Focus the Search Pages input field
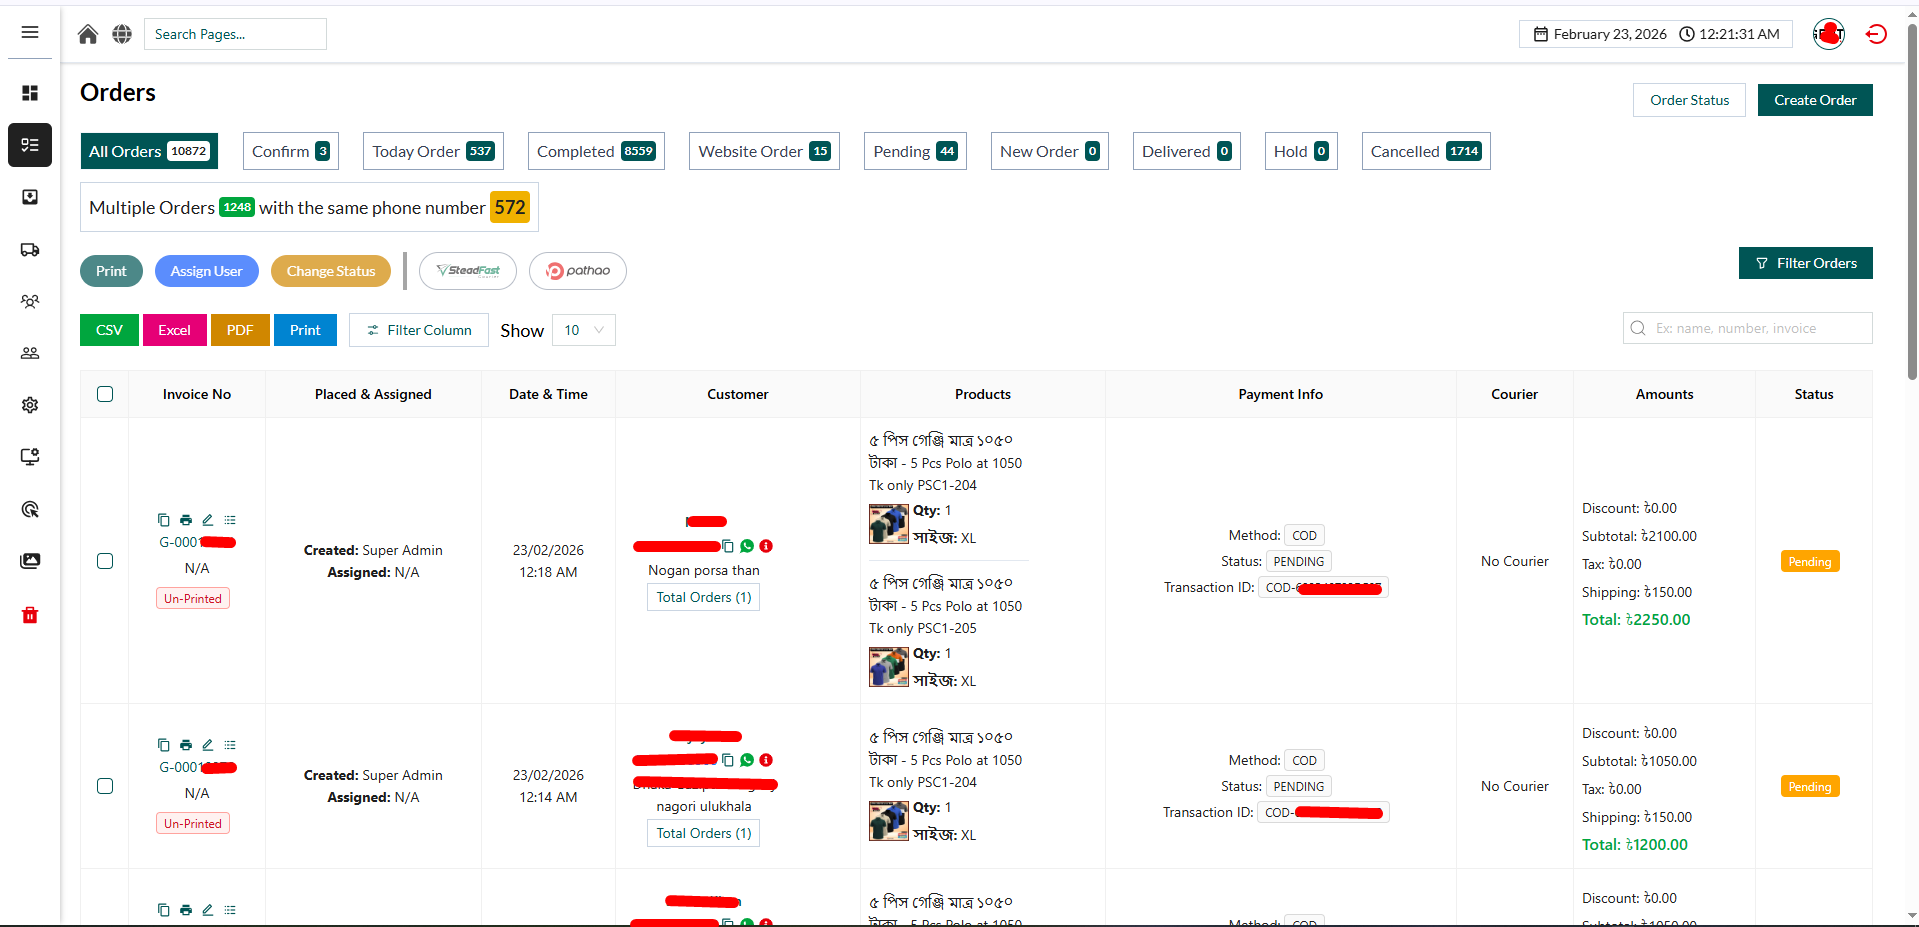This screenshot has width=1919, height=927. (235, 34)
